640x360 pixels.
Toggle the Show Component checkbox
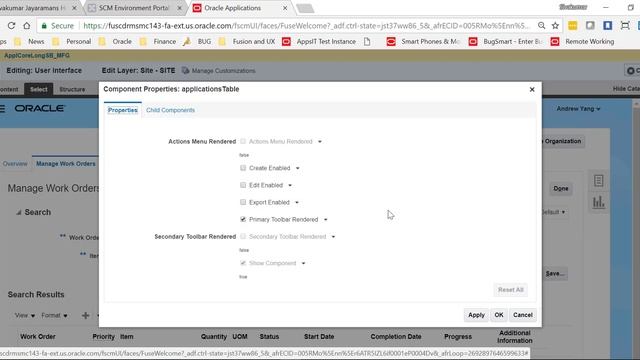(243, 263)
